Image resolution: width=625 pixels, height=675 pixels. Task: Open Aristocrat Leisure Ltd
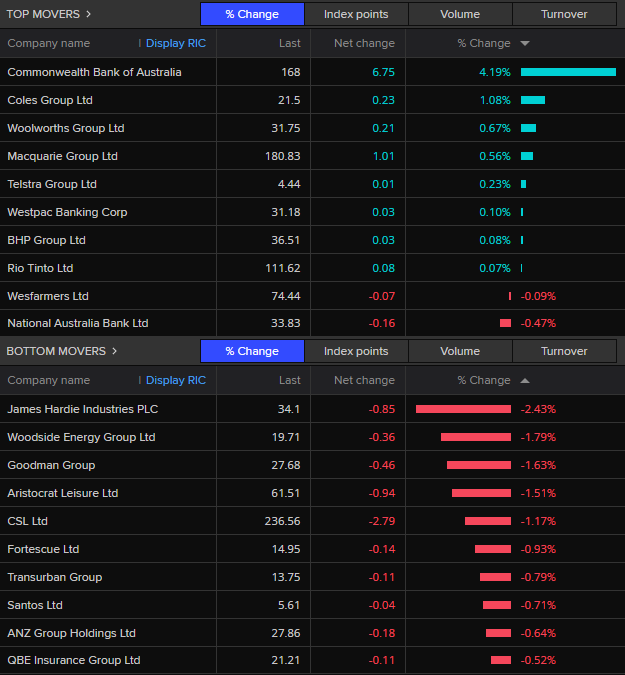62,493
